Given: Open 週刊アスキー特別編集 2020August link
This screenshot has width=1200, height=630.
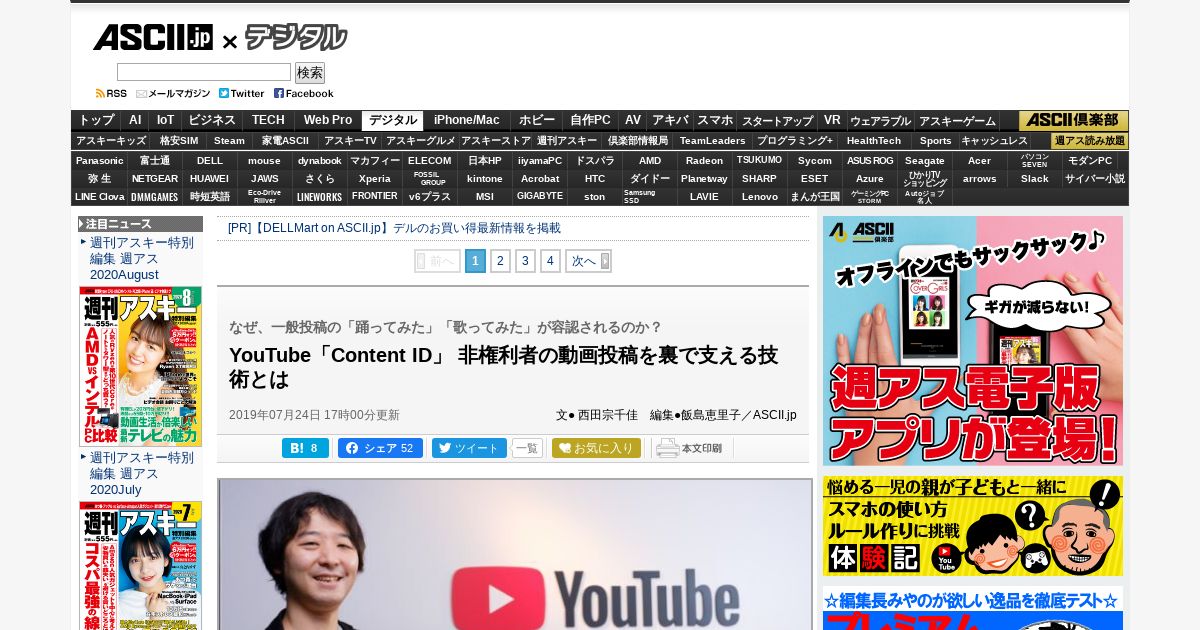Looking at the screenshot, I should (x=142, y=259).
